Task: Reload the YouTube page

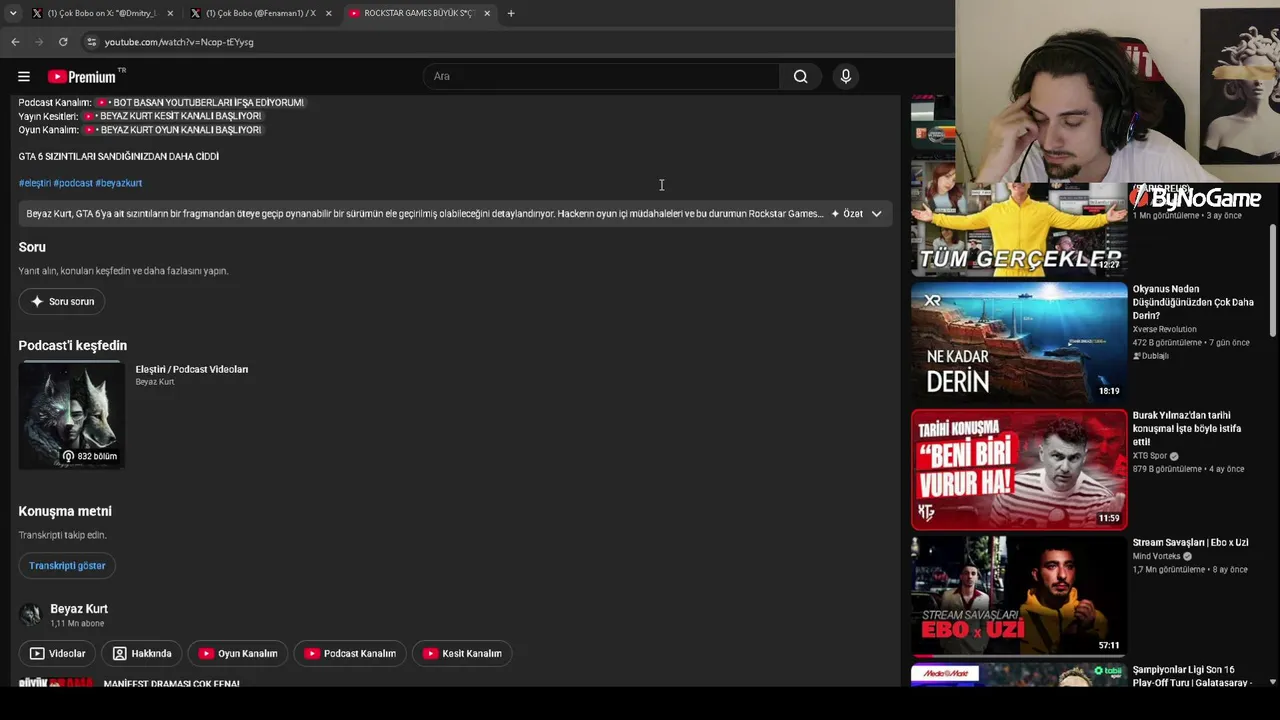Action: pos(63,42)
